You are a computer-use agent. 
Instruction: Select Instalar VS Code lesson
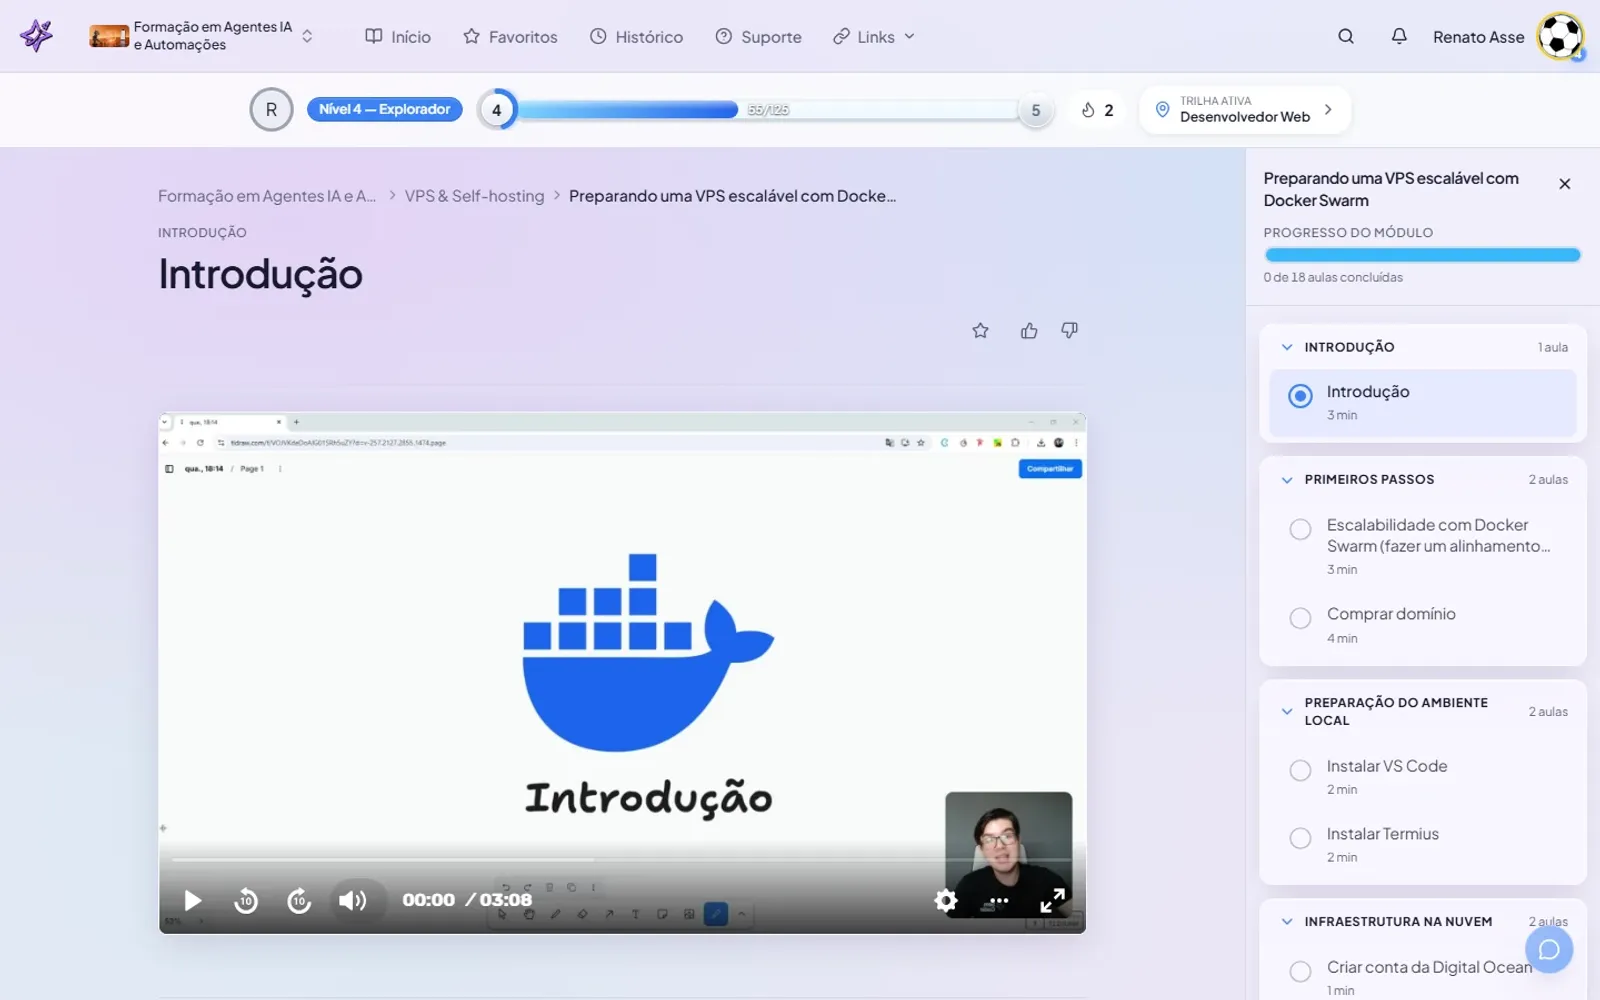pyautogui.click(x=1423, y=776)
